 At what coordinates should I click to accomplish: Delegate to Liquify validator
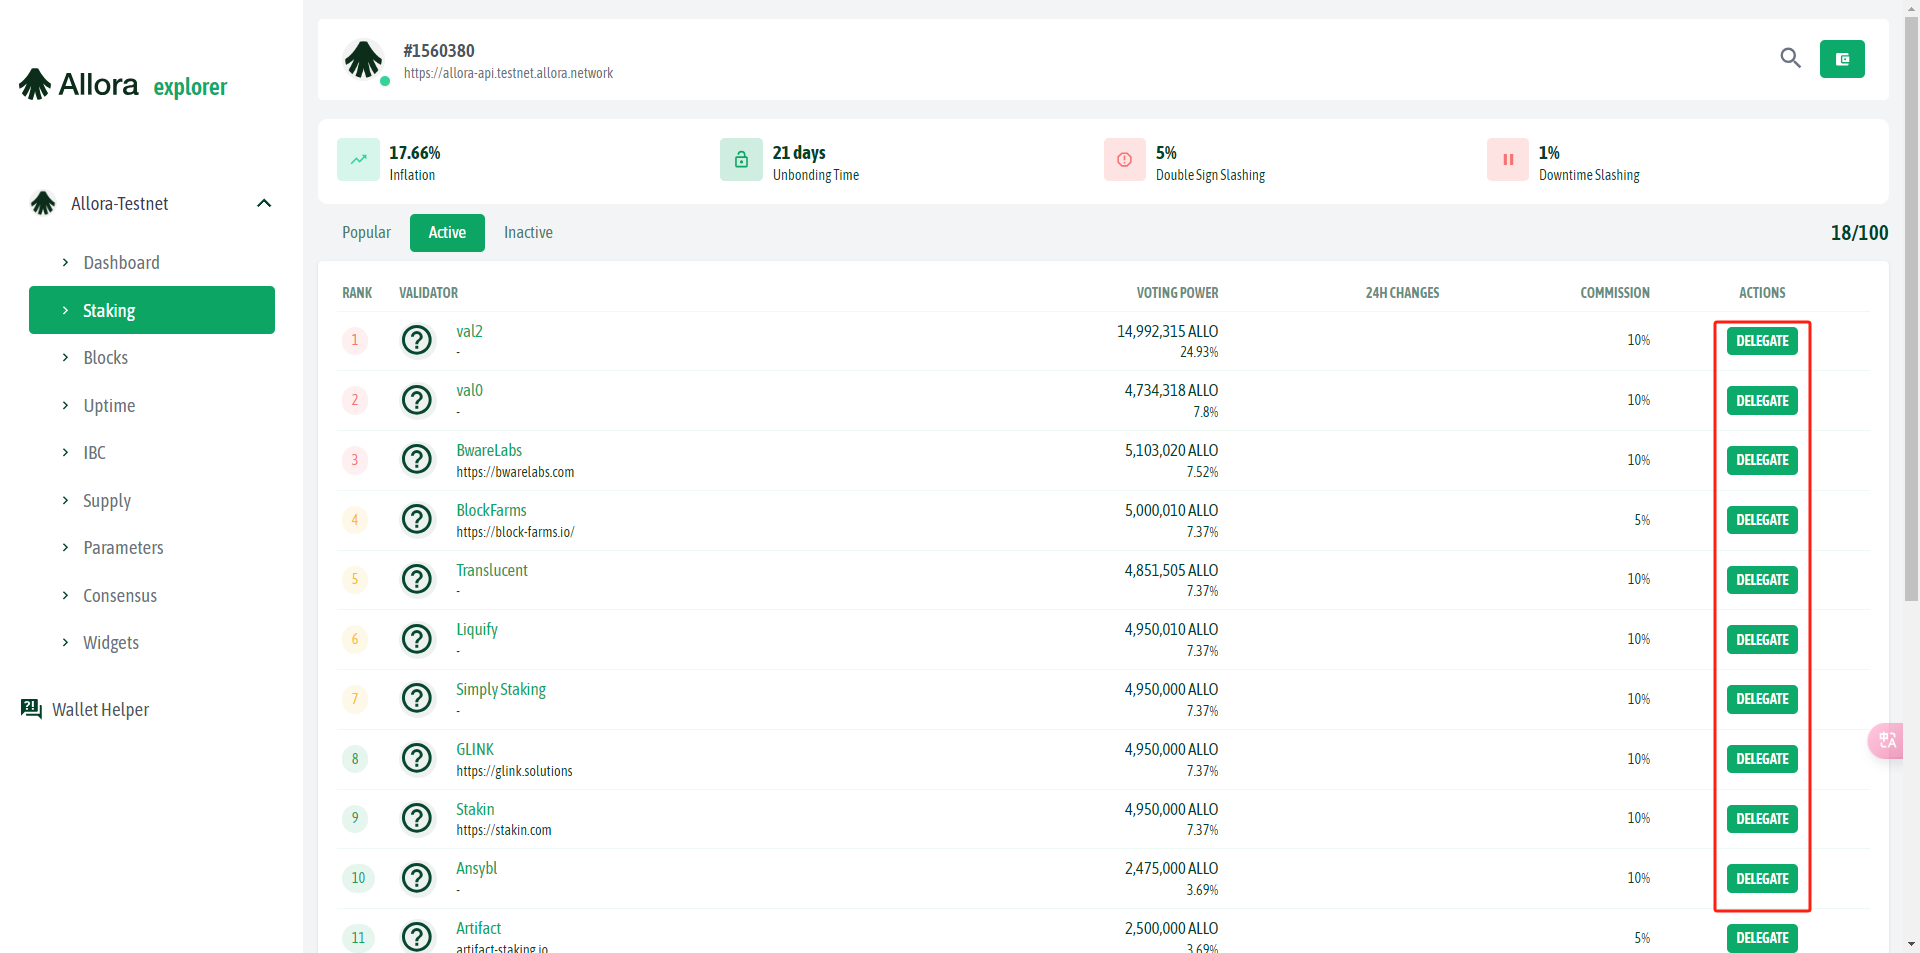click(1762, 640)
